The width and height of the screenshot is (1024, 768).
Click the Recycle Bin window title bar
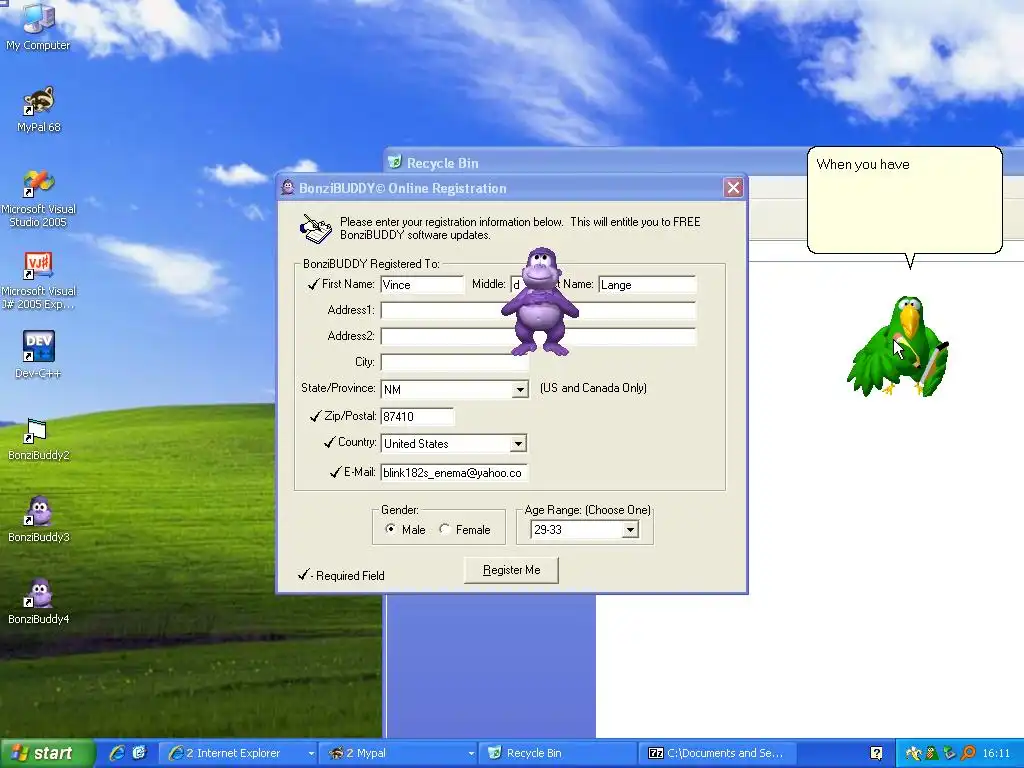point(703,162)
